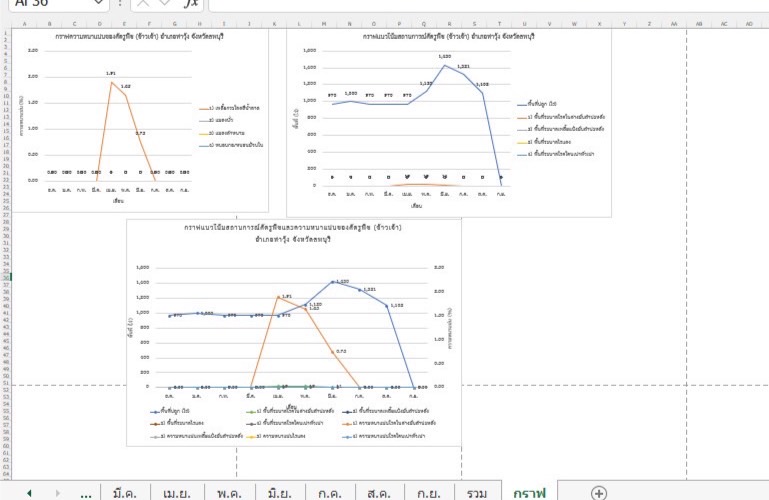Add a new sheet with the plus icon
This screenshot has height=500, width=769.
pyautogui.click(x=598, y=492)
